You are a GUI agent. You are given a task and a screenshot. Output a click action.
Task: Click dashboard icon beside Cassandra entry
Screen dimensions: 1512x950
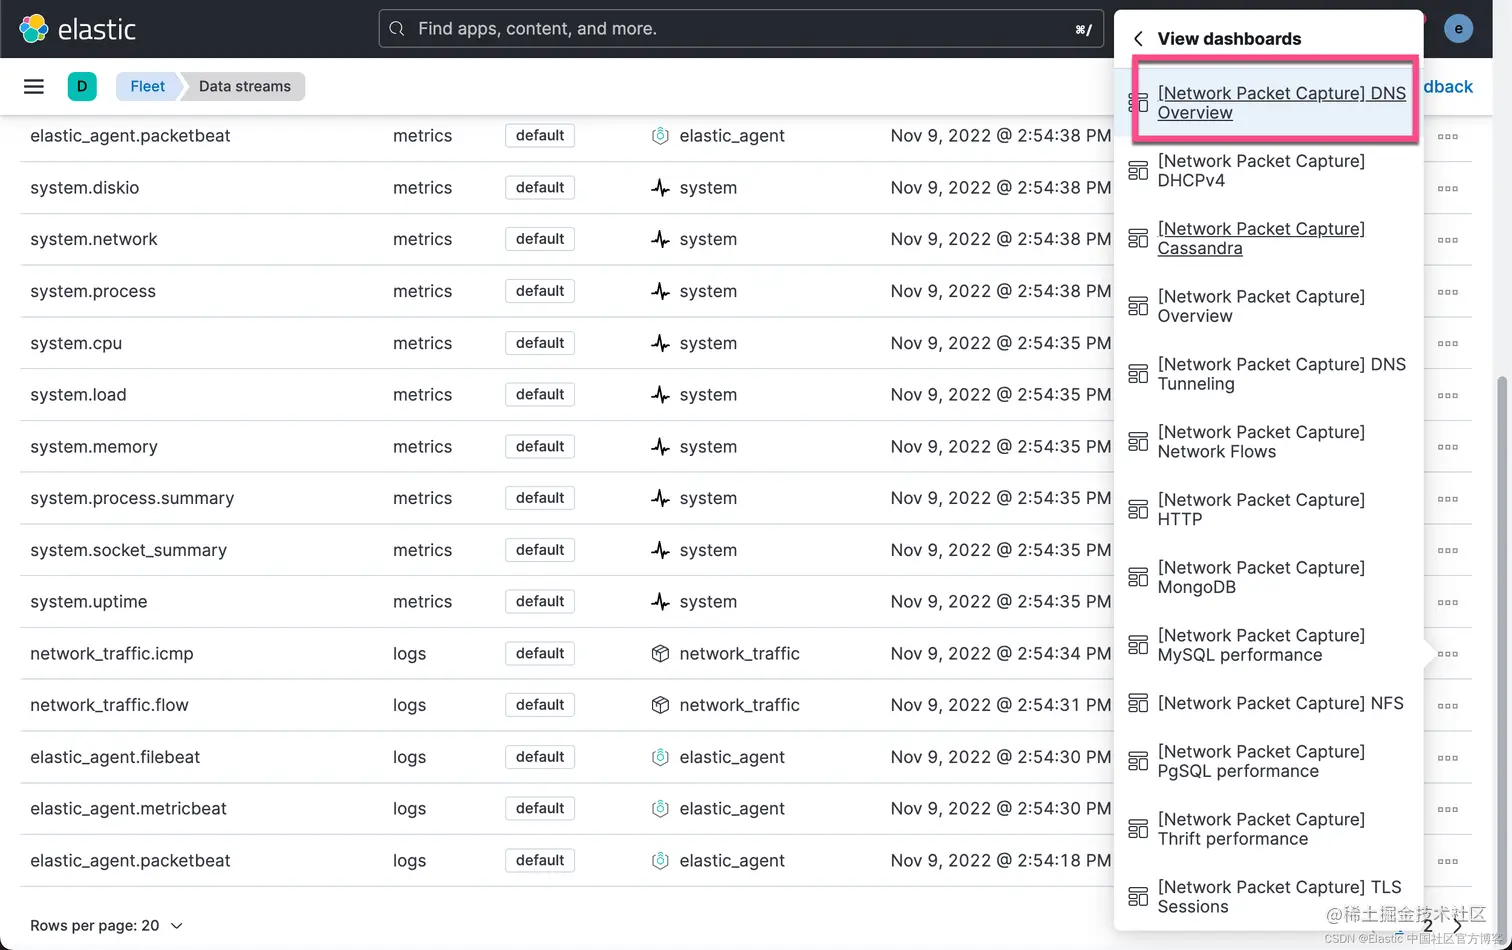coord(1138,239)
